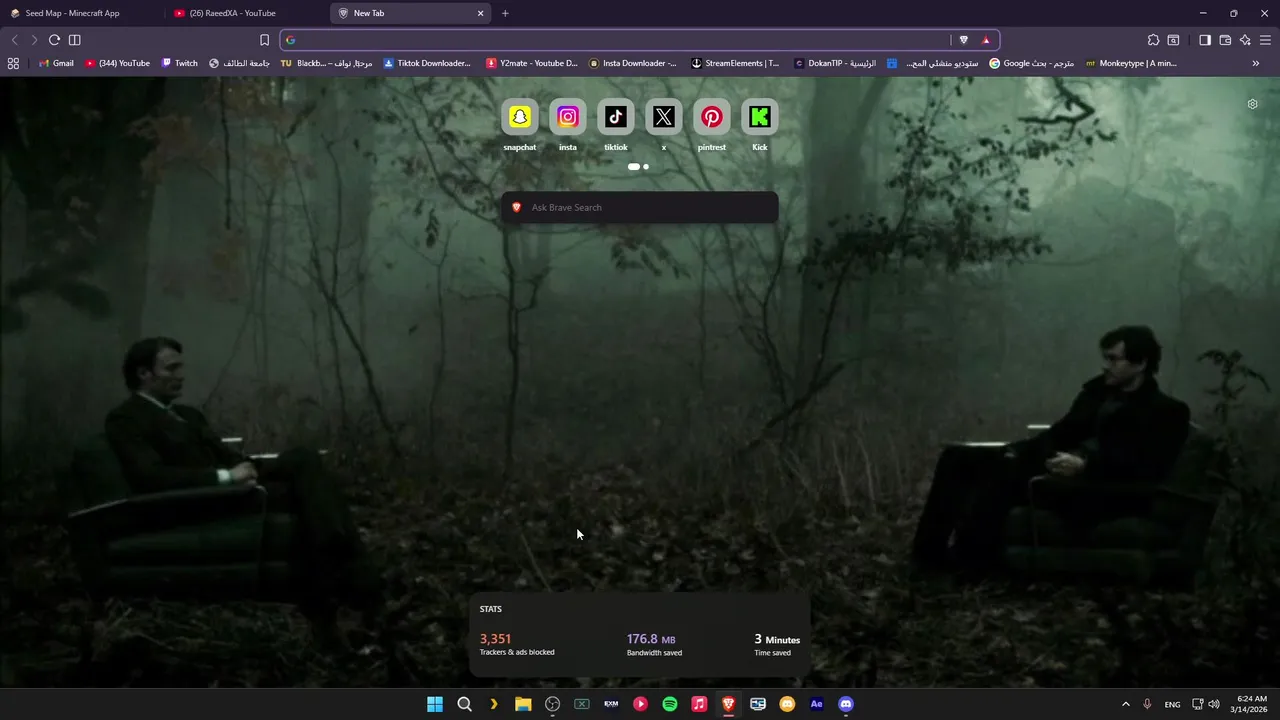Reload the current page
The image size is (1280, 720).
(54, 40)
